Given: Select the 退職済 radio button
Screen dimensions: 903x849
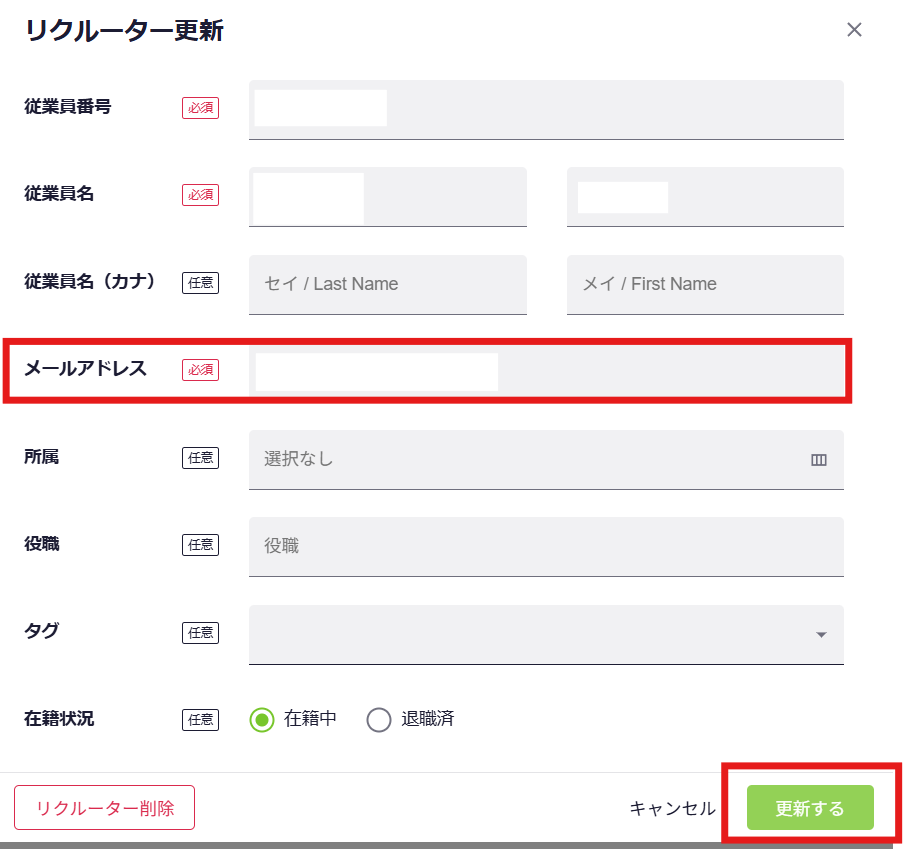Looking at the screenshot, I should pyautogui.click(x=379, y=719).
